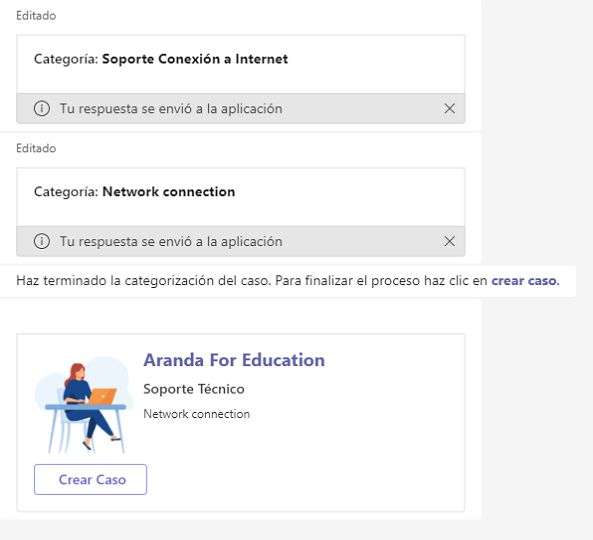Click the Editado label above Network connection card

[x=36, y=148]
